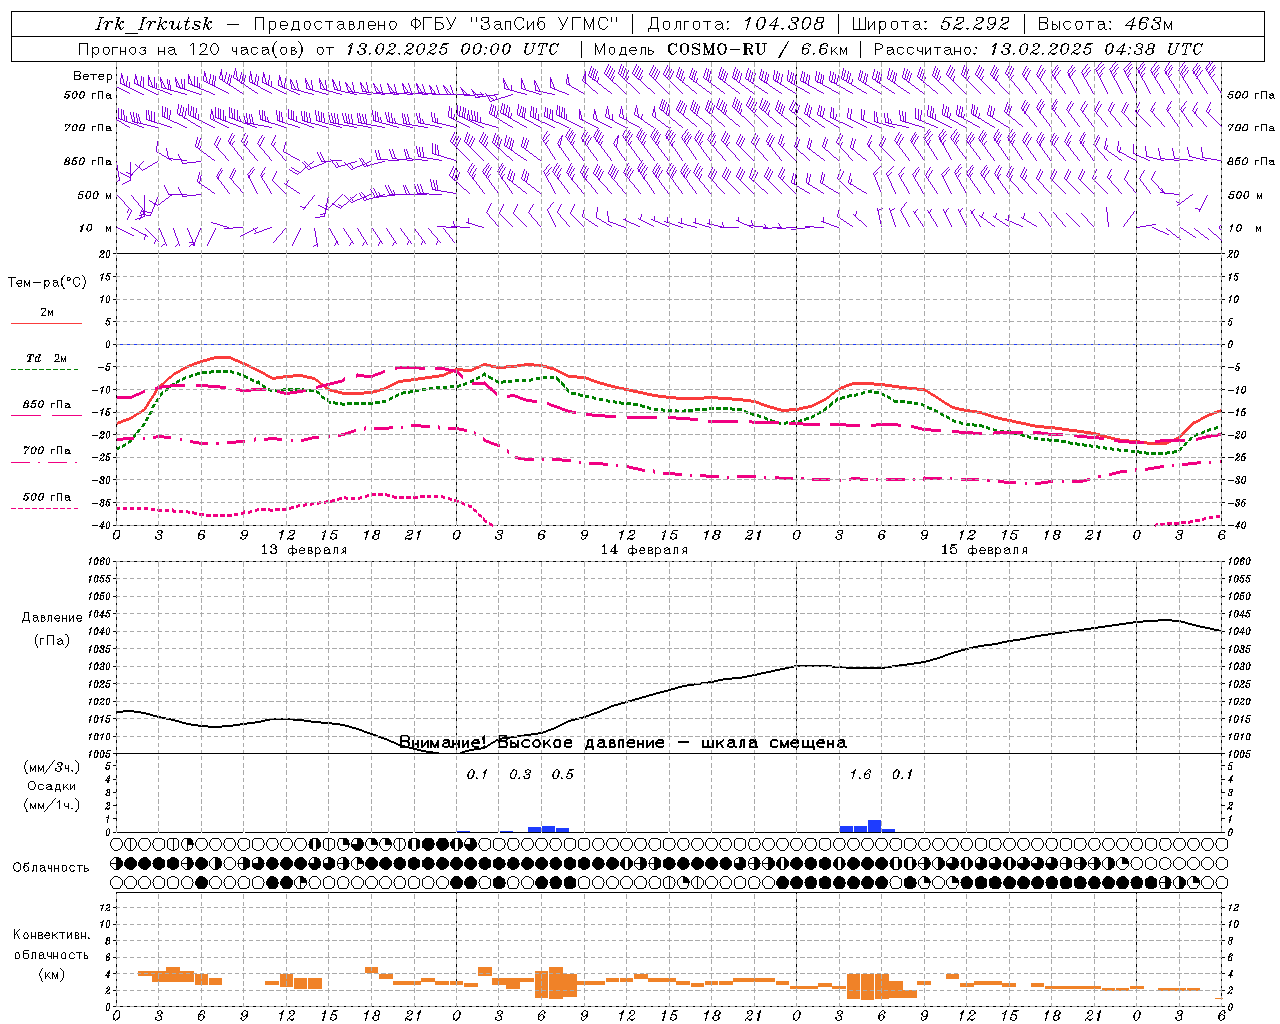Click the Td 2м dew point legend entry
This screenshot has height=1024, width=1280.
click(x=47, y=358)
